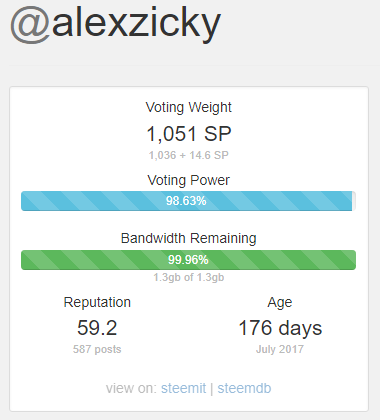380x420 pixels.
Task: Click the 1,051 SP voting weight value
Action: pyautogui.click(x=189, y=134)
